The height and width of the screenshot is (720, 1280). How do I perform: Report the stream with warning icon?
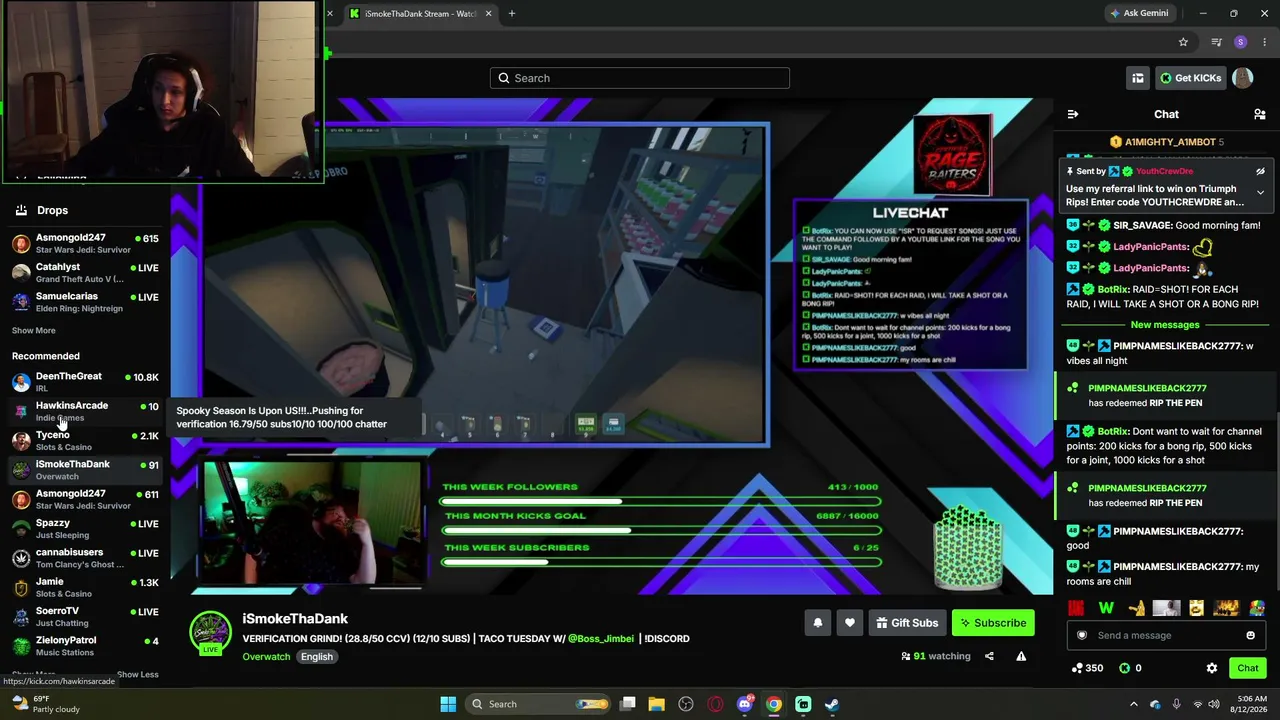click(1021, 656)
